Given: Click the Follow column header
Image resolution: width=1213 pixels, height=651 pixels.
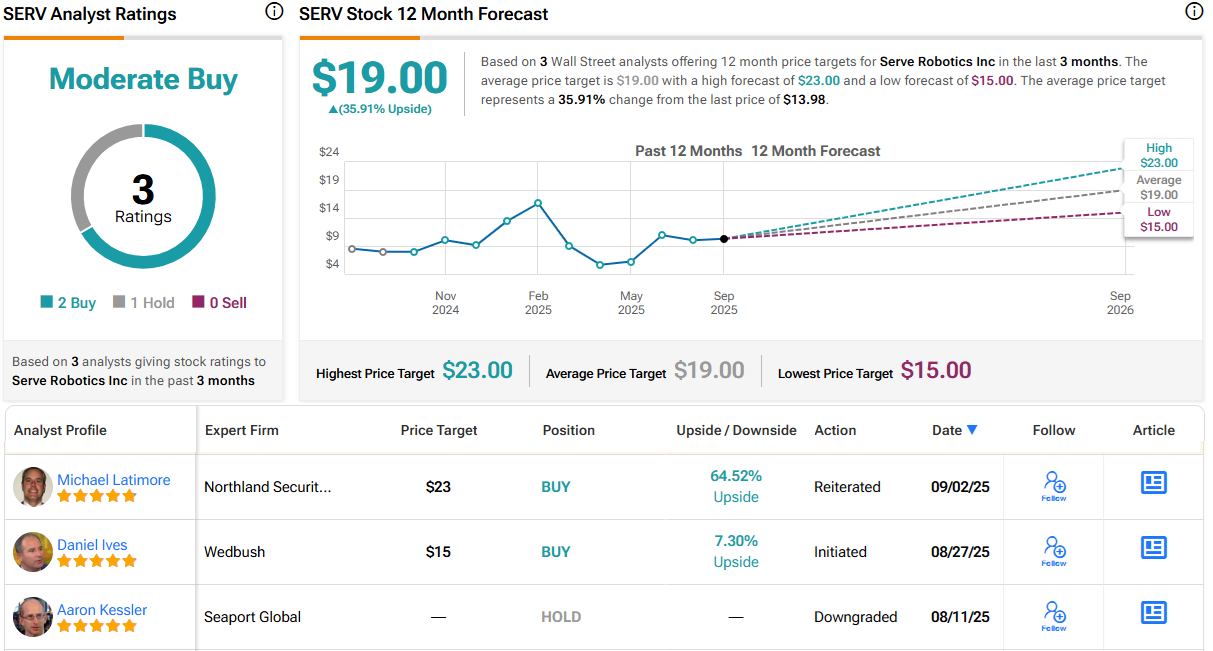Looking at the screenshot, I should point(1054,430).
